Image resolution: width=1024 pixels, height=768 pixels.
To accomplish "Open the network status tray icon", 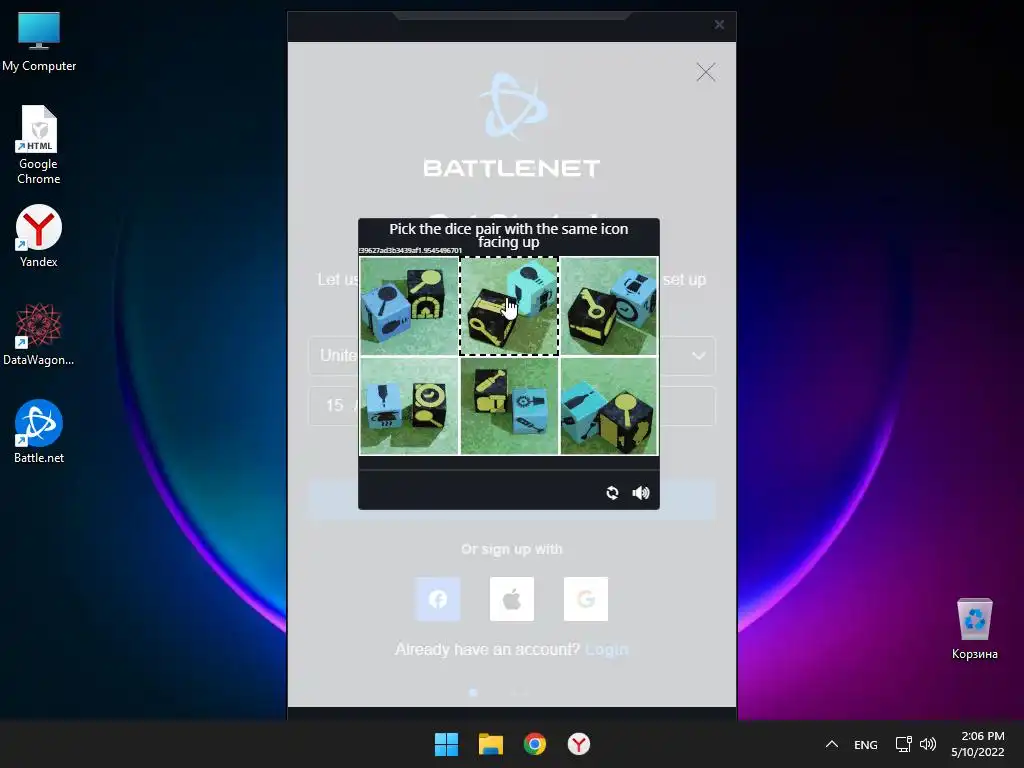I will click(x=904, y=744).
